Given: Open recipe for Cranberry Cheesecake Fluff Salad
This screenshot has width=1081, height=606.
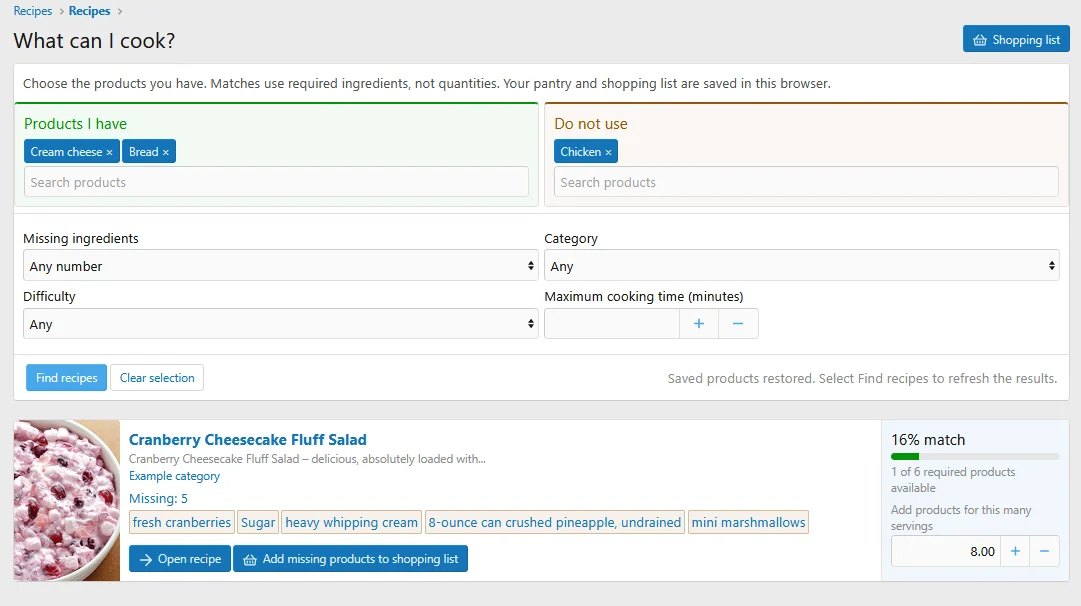Looking at the screenshot, I should (x=180, y=559).
